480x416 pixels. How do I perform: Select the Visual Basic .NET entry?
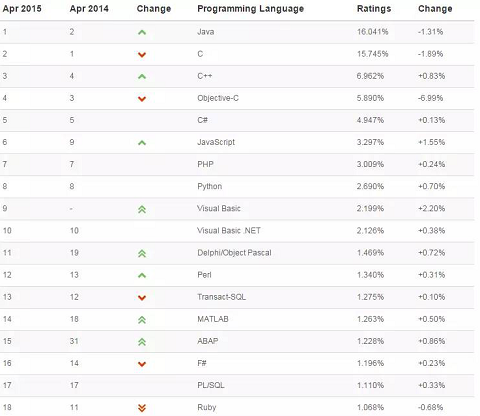tap(229, 230)
